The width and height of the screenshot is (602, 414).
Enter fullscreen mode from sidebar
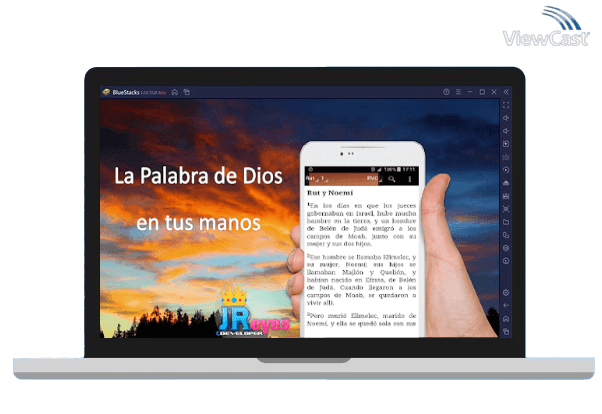[x=506, y=105]
